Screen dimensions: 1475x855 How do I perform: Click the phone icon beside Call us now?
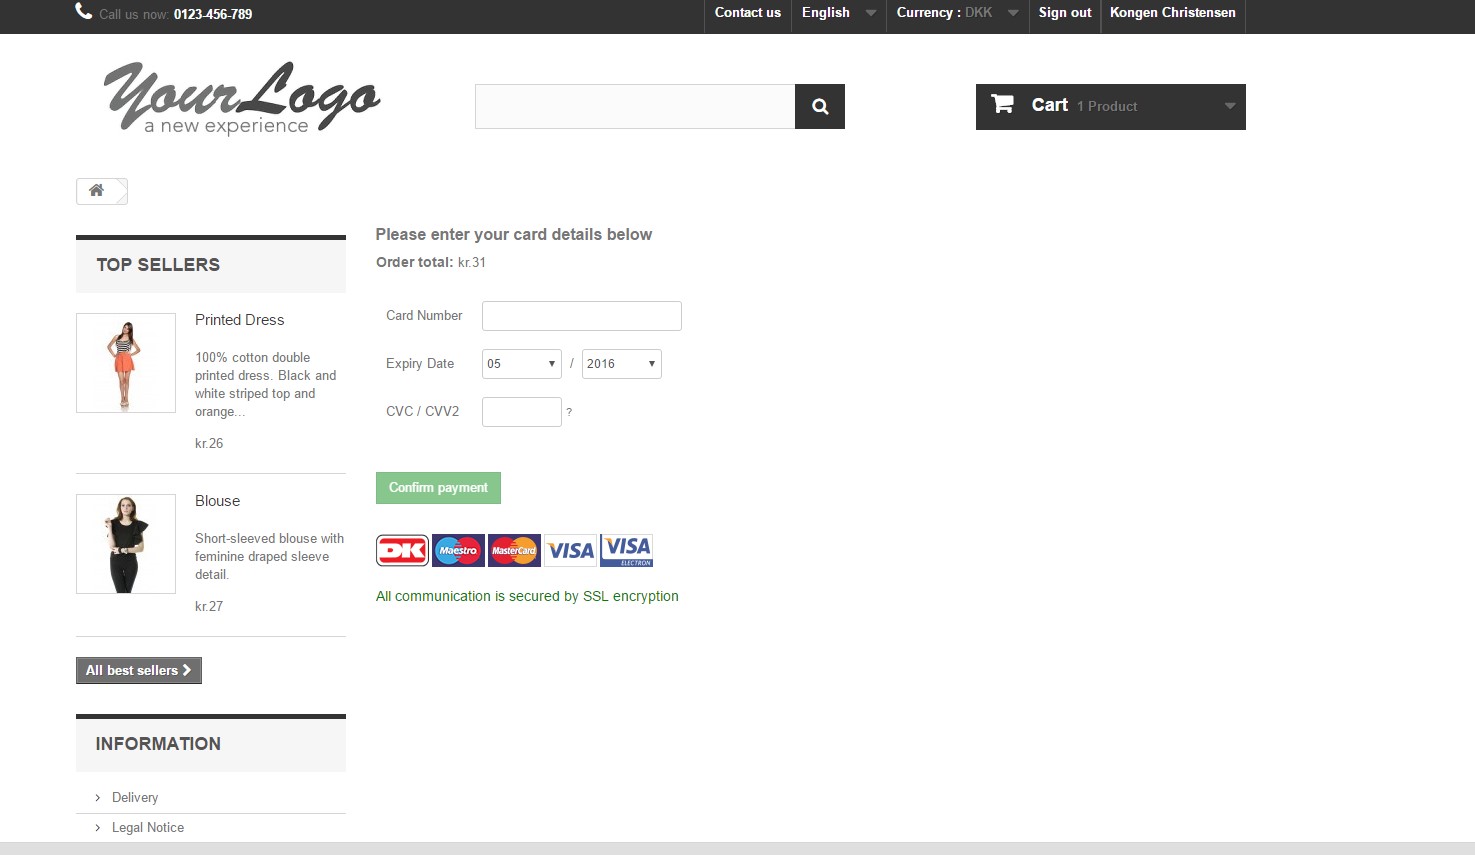coord(84,11)
